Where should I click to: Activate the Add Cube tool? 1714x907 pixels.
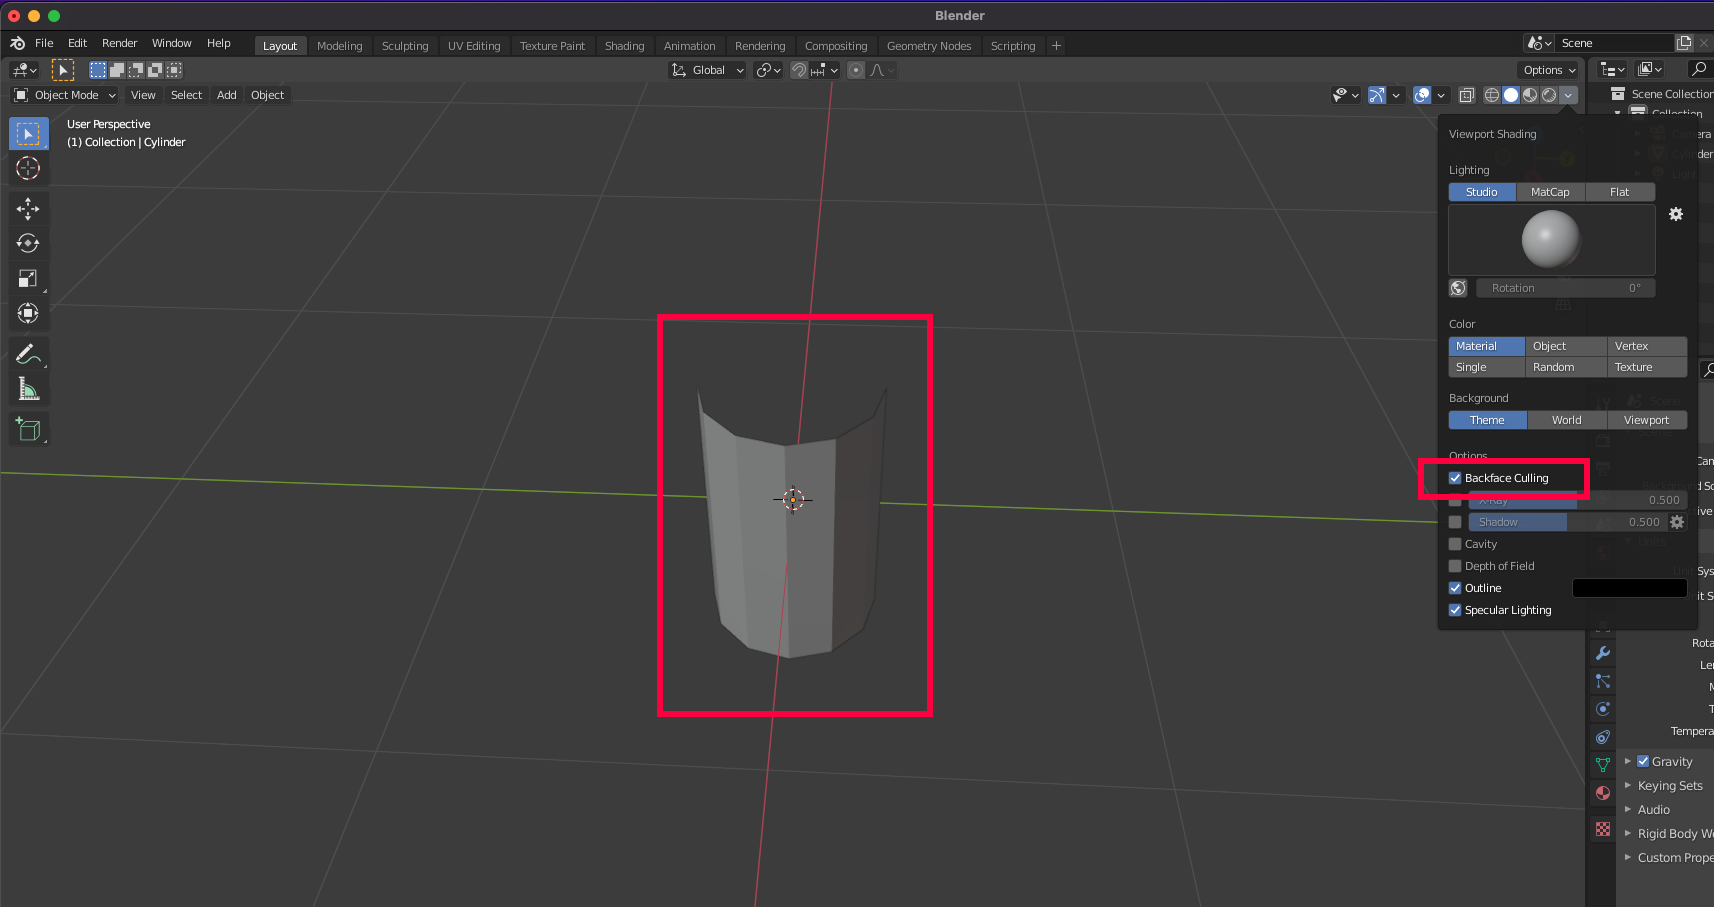tap(28, 430)
